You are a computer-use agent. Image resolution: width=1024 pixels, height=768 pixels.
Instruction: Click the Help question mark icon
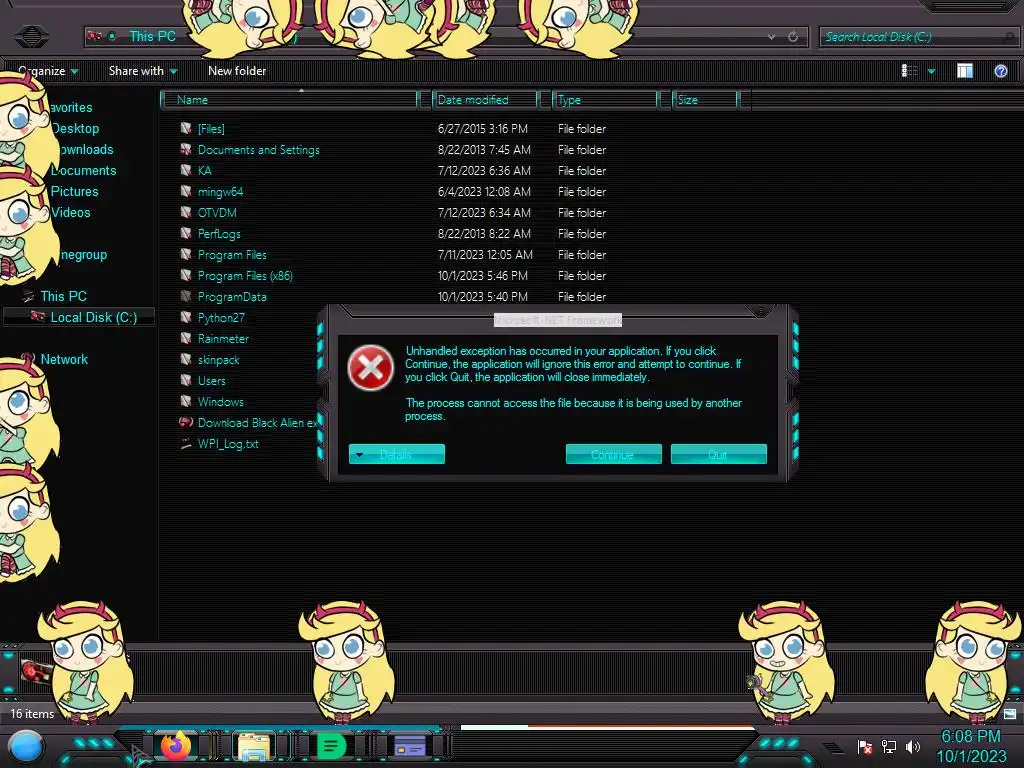pyautogui.click(x=1000, y=71)
